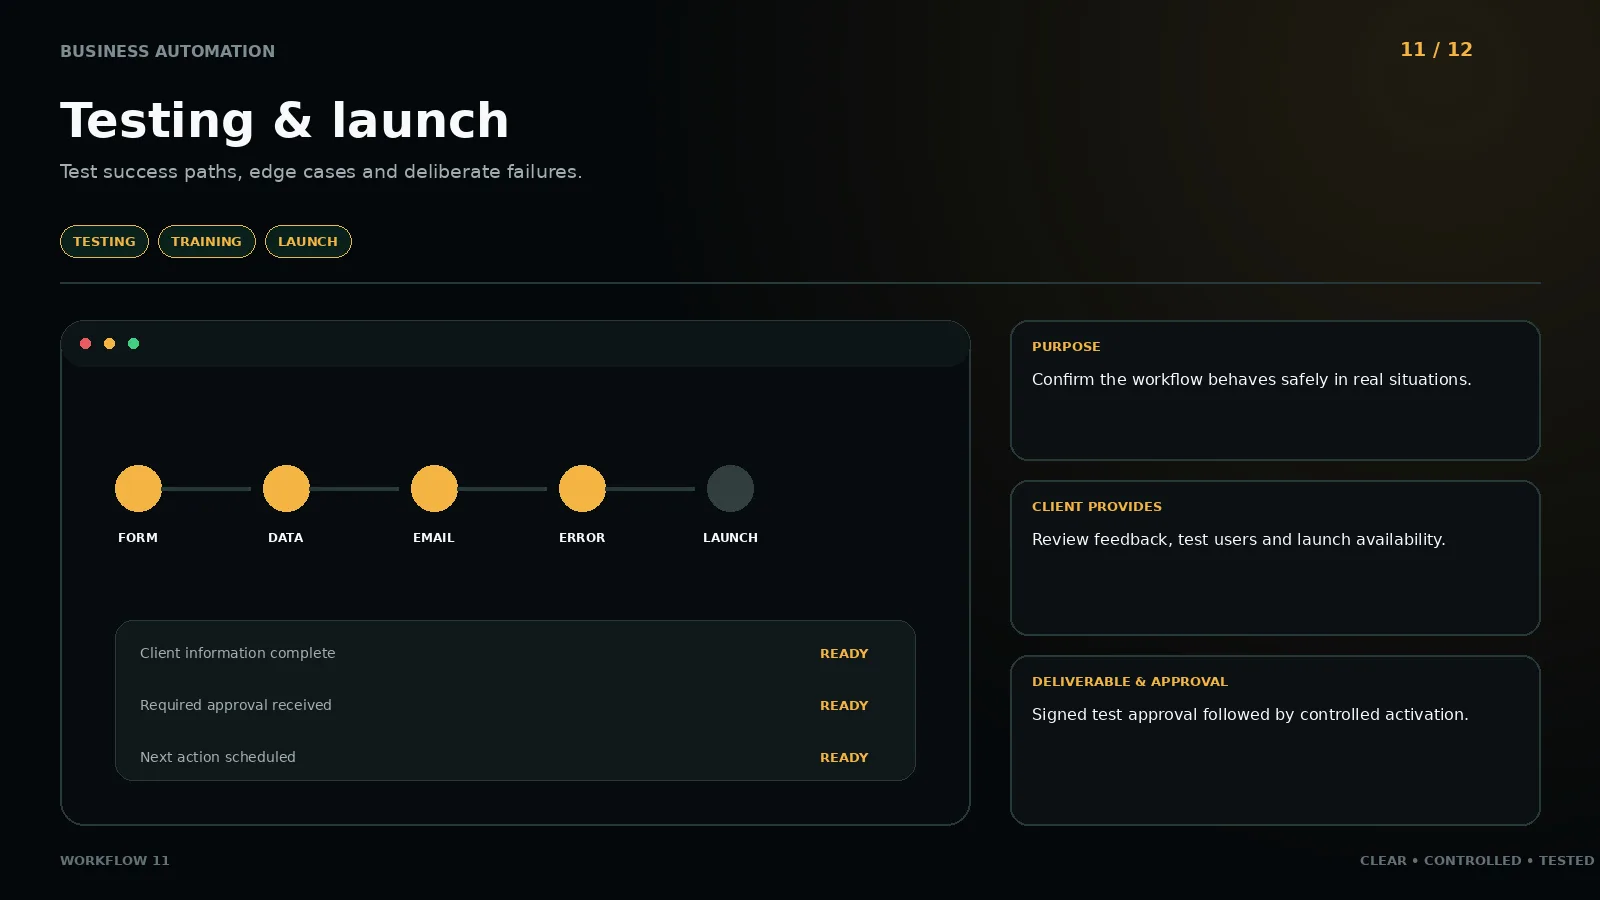Click the ERROR step label
The height and width of the screenshot is (900, 1600).
(x=582, y=538)
